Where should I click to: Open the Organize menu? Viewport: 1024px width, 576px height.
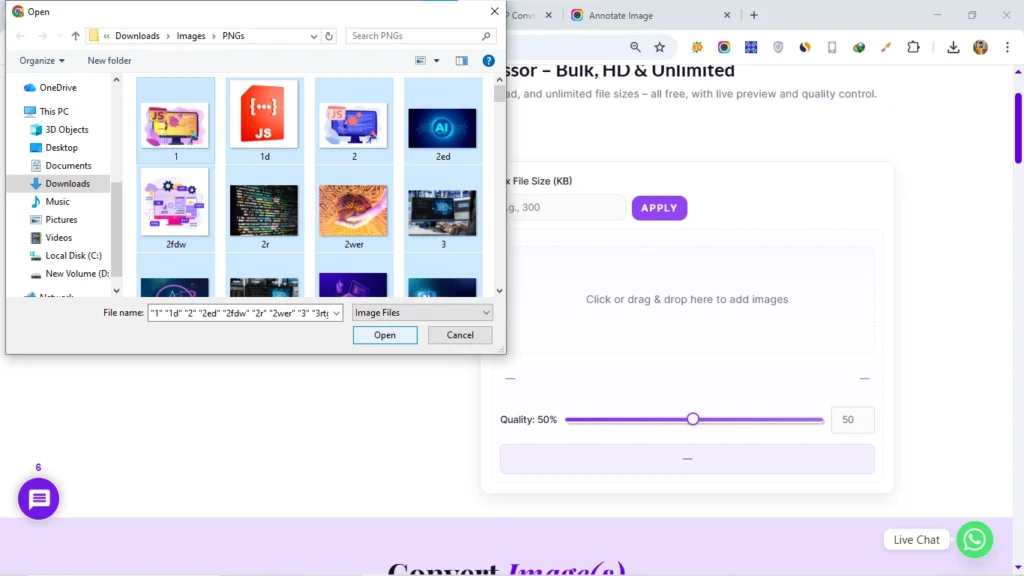(x=41, y=60)
